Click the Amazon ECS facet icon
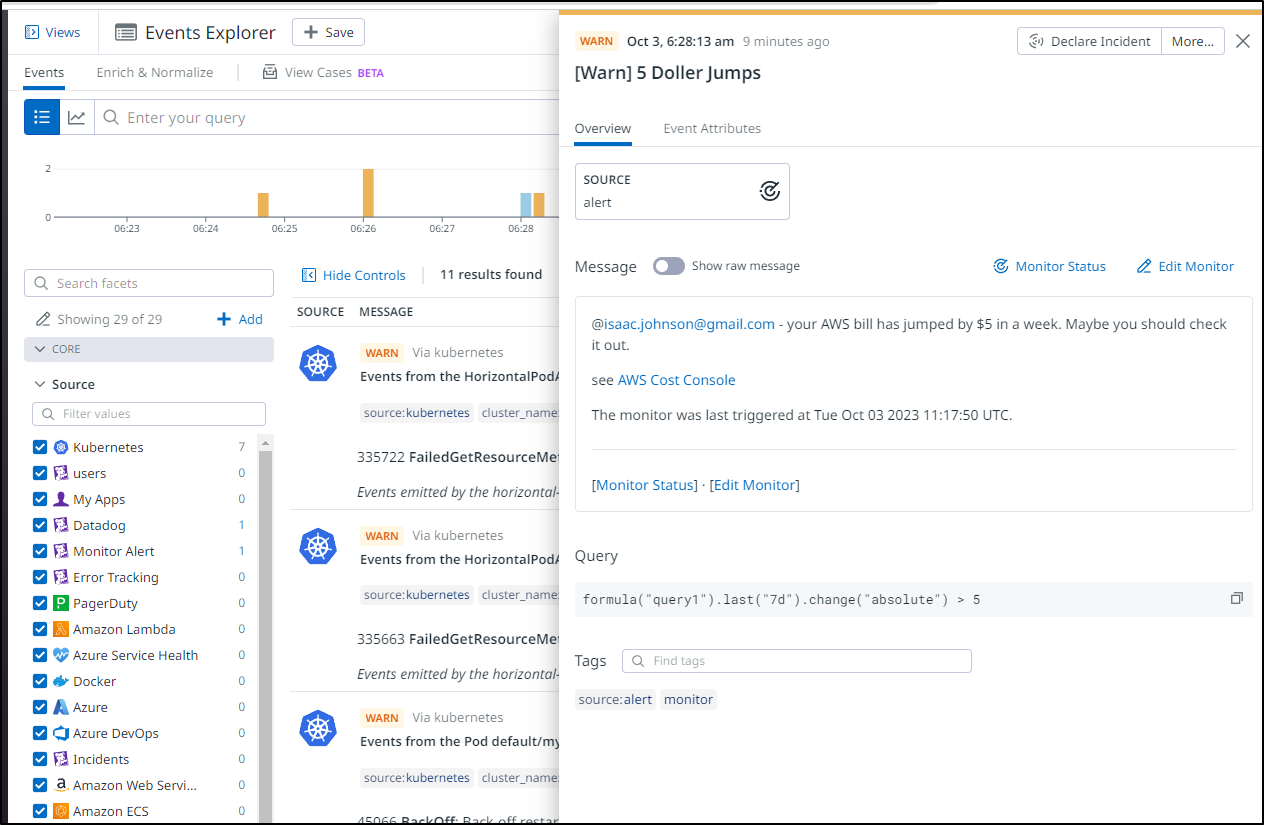1264x825 pixels. coord(60,811)
